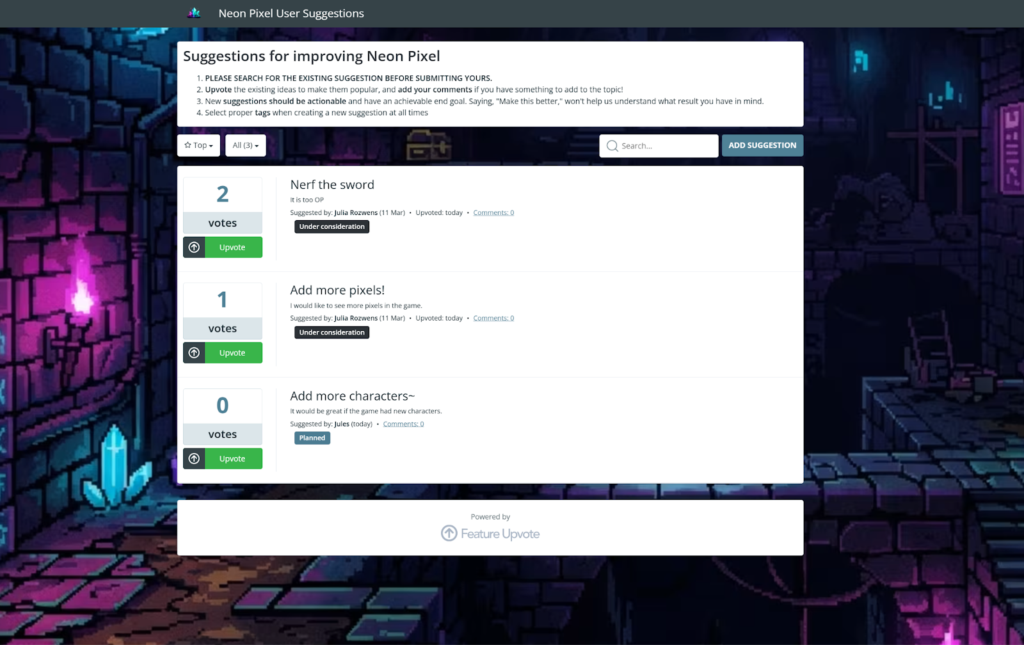Click upvote arrow icon for Add more pixels

(194, 353)
